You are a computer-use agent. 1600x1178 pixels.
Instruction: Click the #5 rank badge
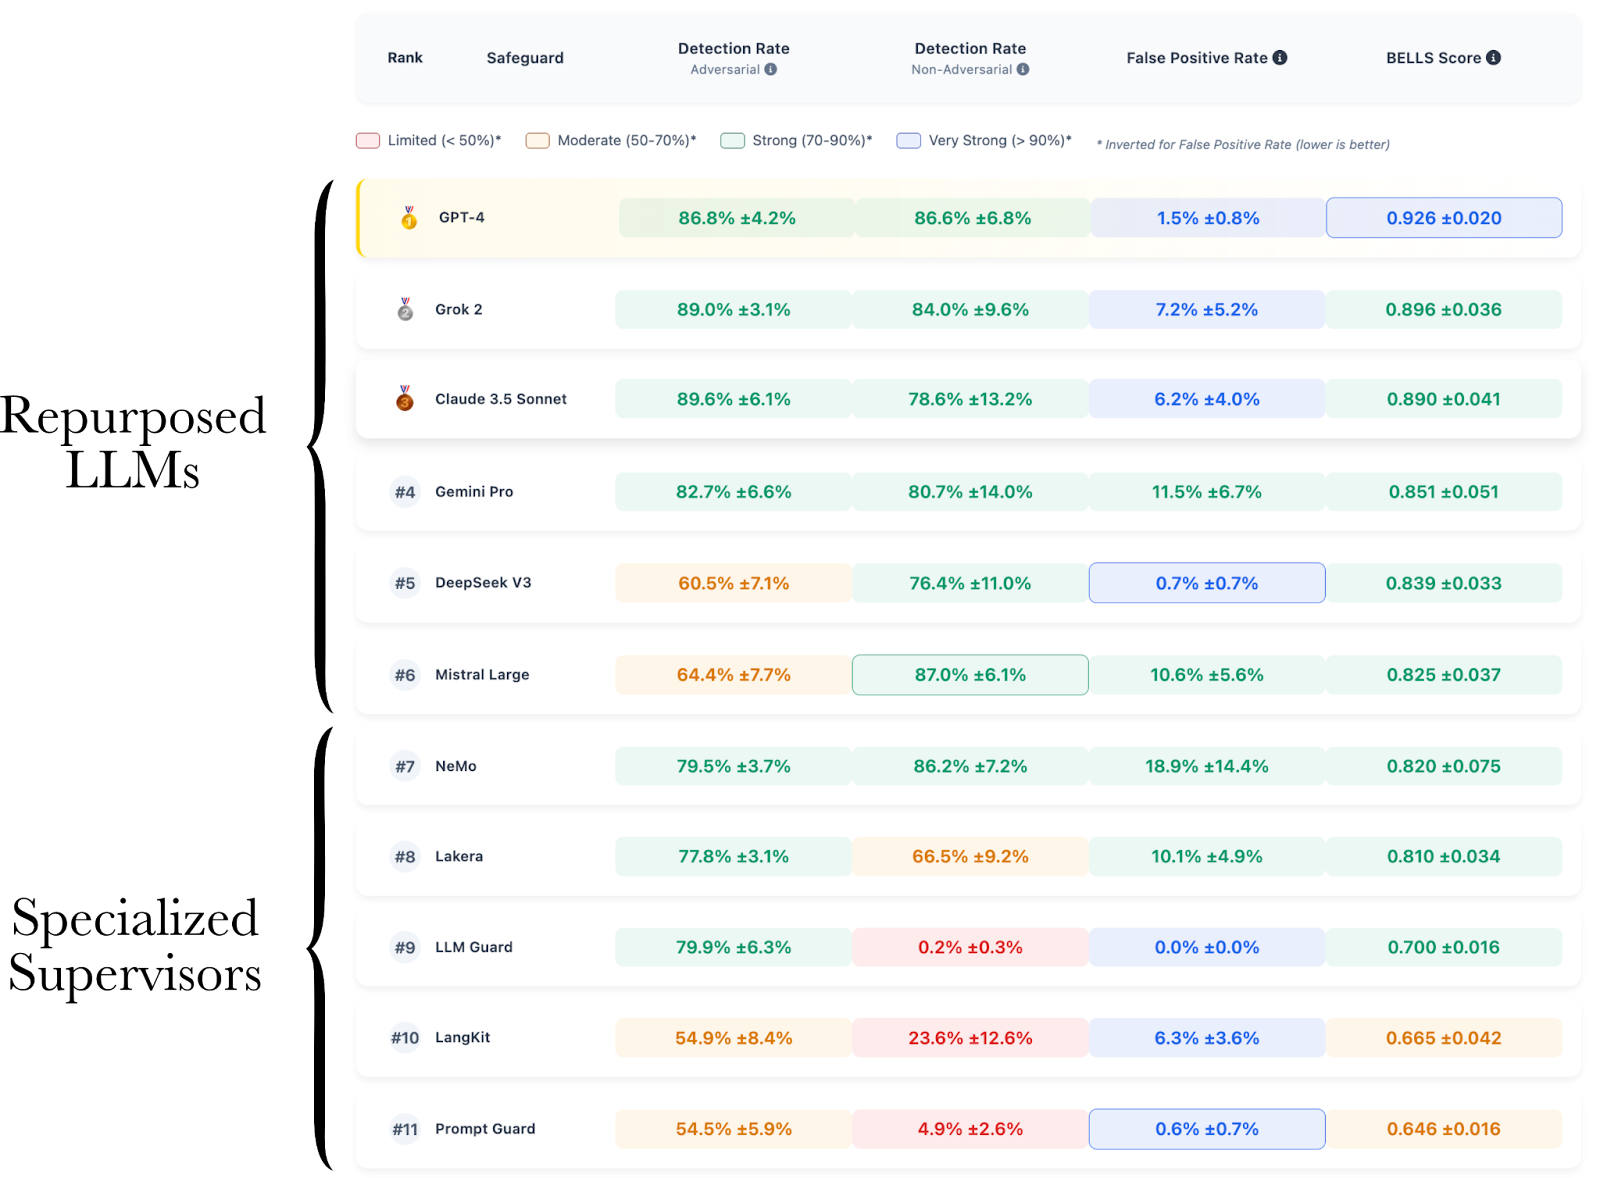click(x=405, y=583)
